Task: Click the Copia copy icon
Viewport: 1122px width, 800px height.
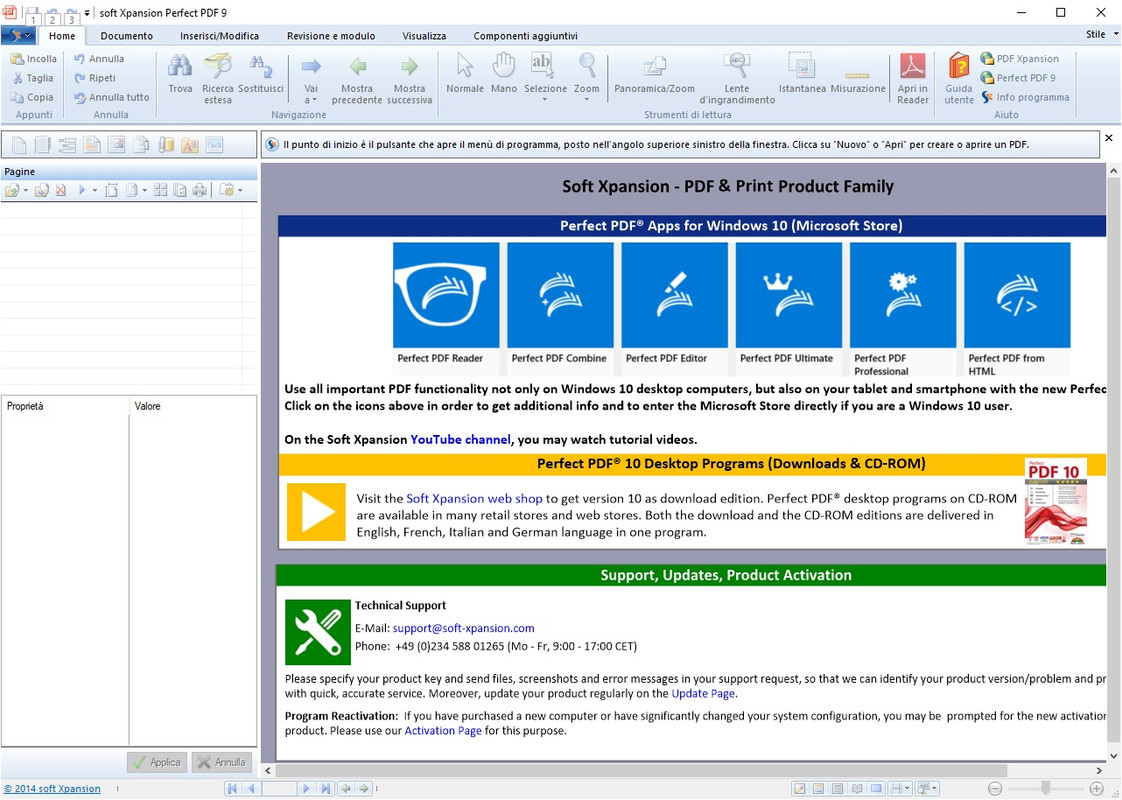Action: (x=18, y=97)
